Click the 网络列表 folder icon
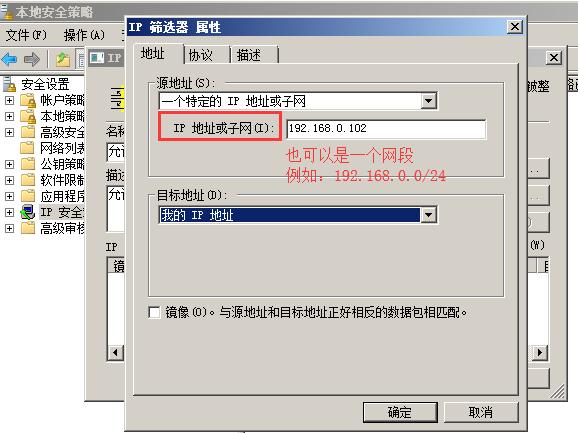The height and width of the screenshot is (433, 578). coord(27,148)
